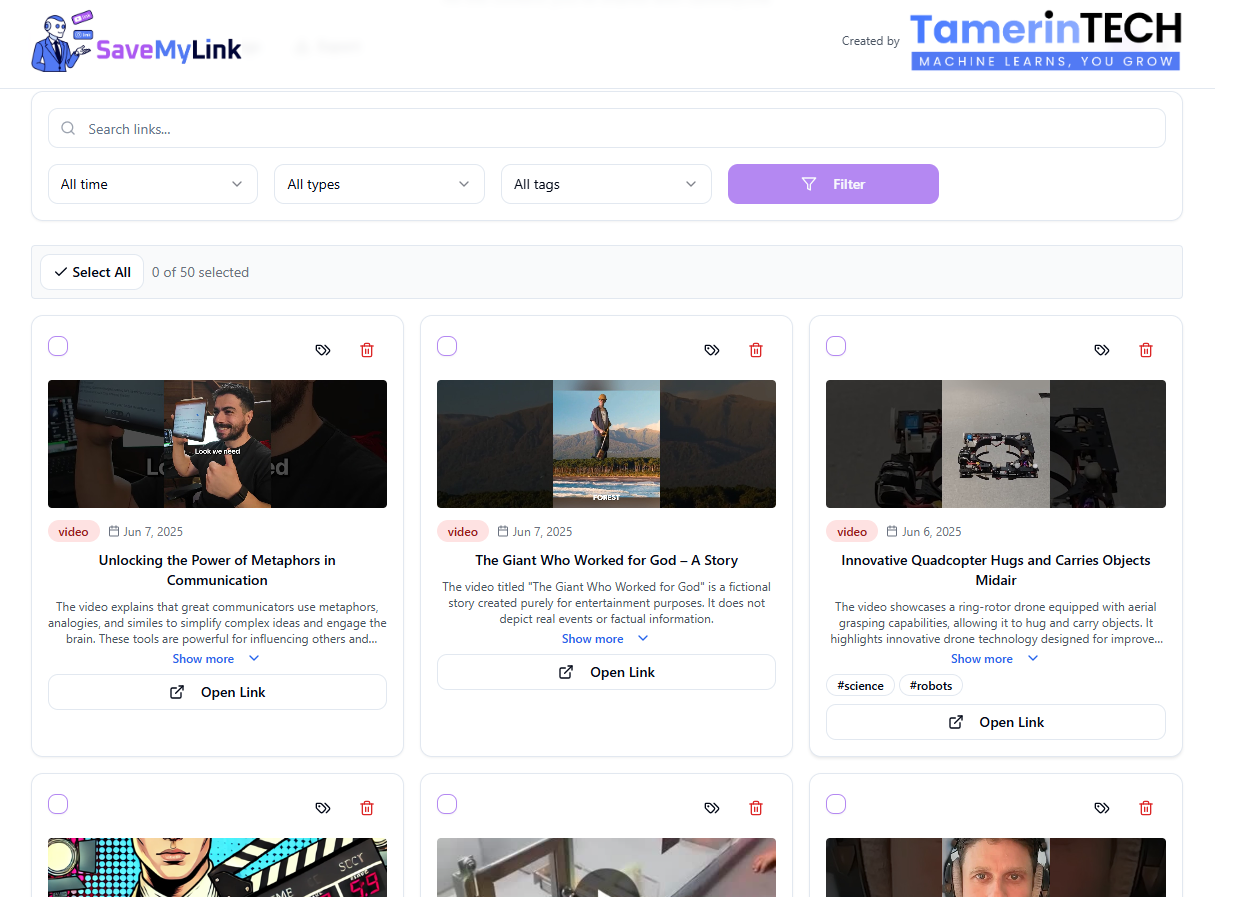Screen dimensions: 1241x897
Task: Click tag icon on headphones man card
Action: (1101, 808)
